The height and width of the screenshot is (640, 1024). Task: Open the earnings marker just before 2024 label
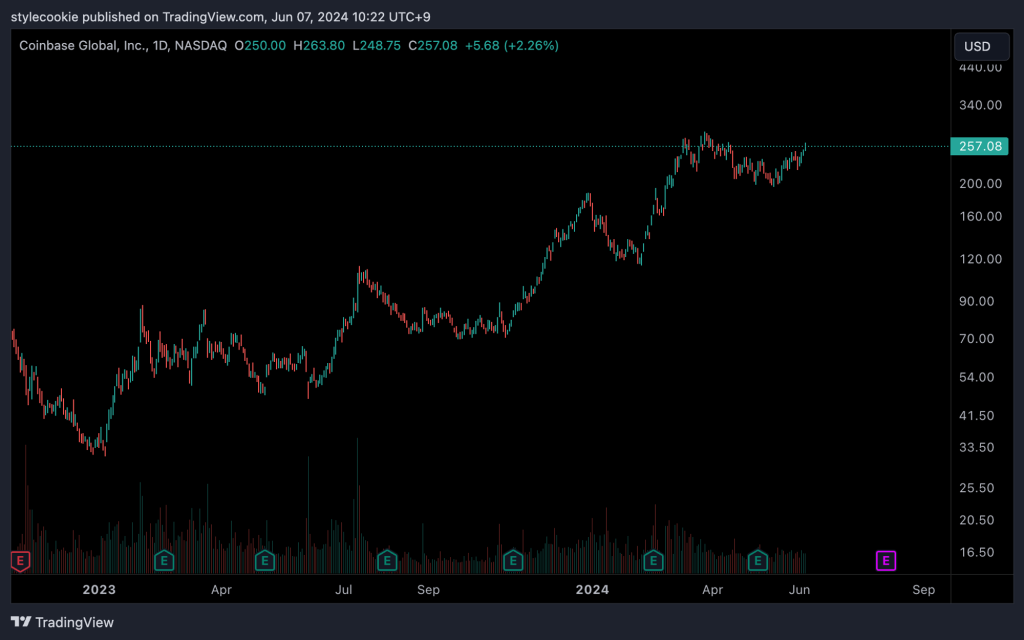coord(513,560)
